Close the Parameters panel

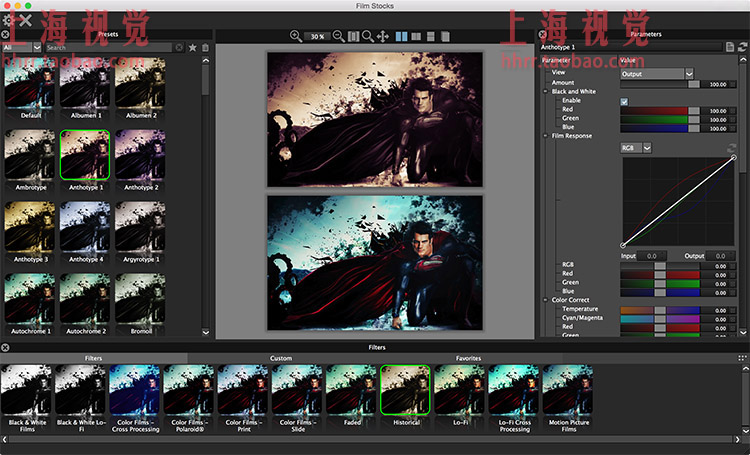[x=542, y=34]
